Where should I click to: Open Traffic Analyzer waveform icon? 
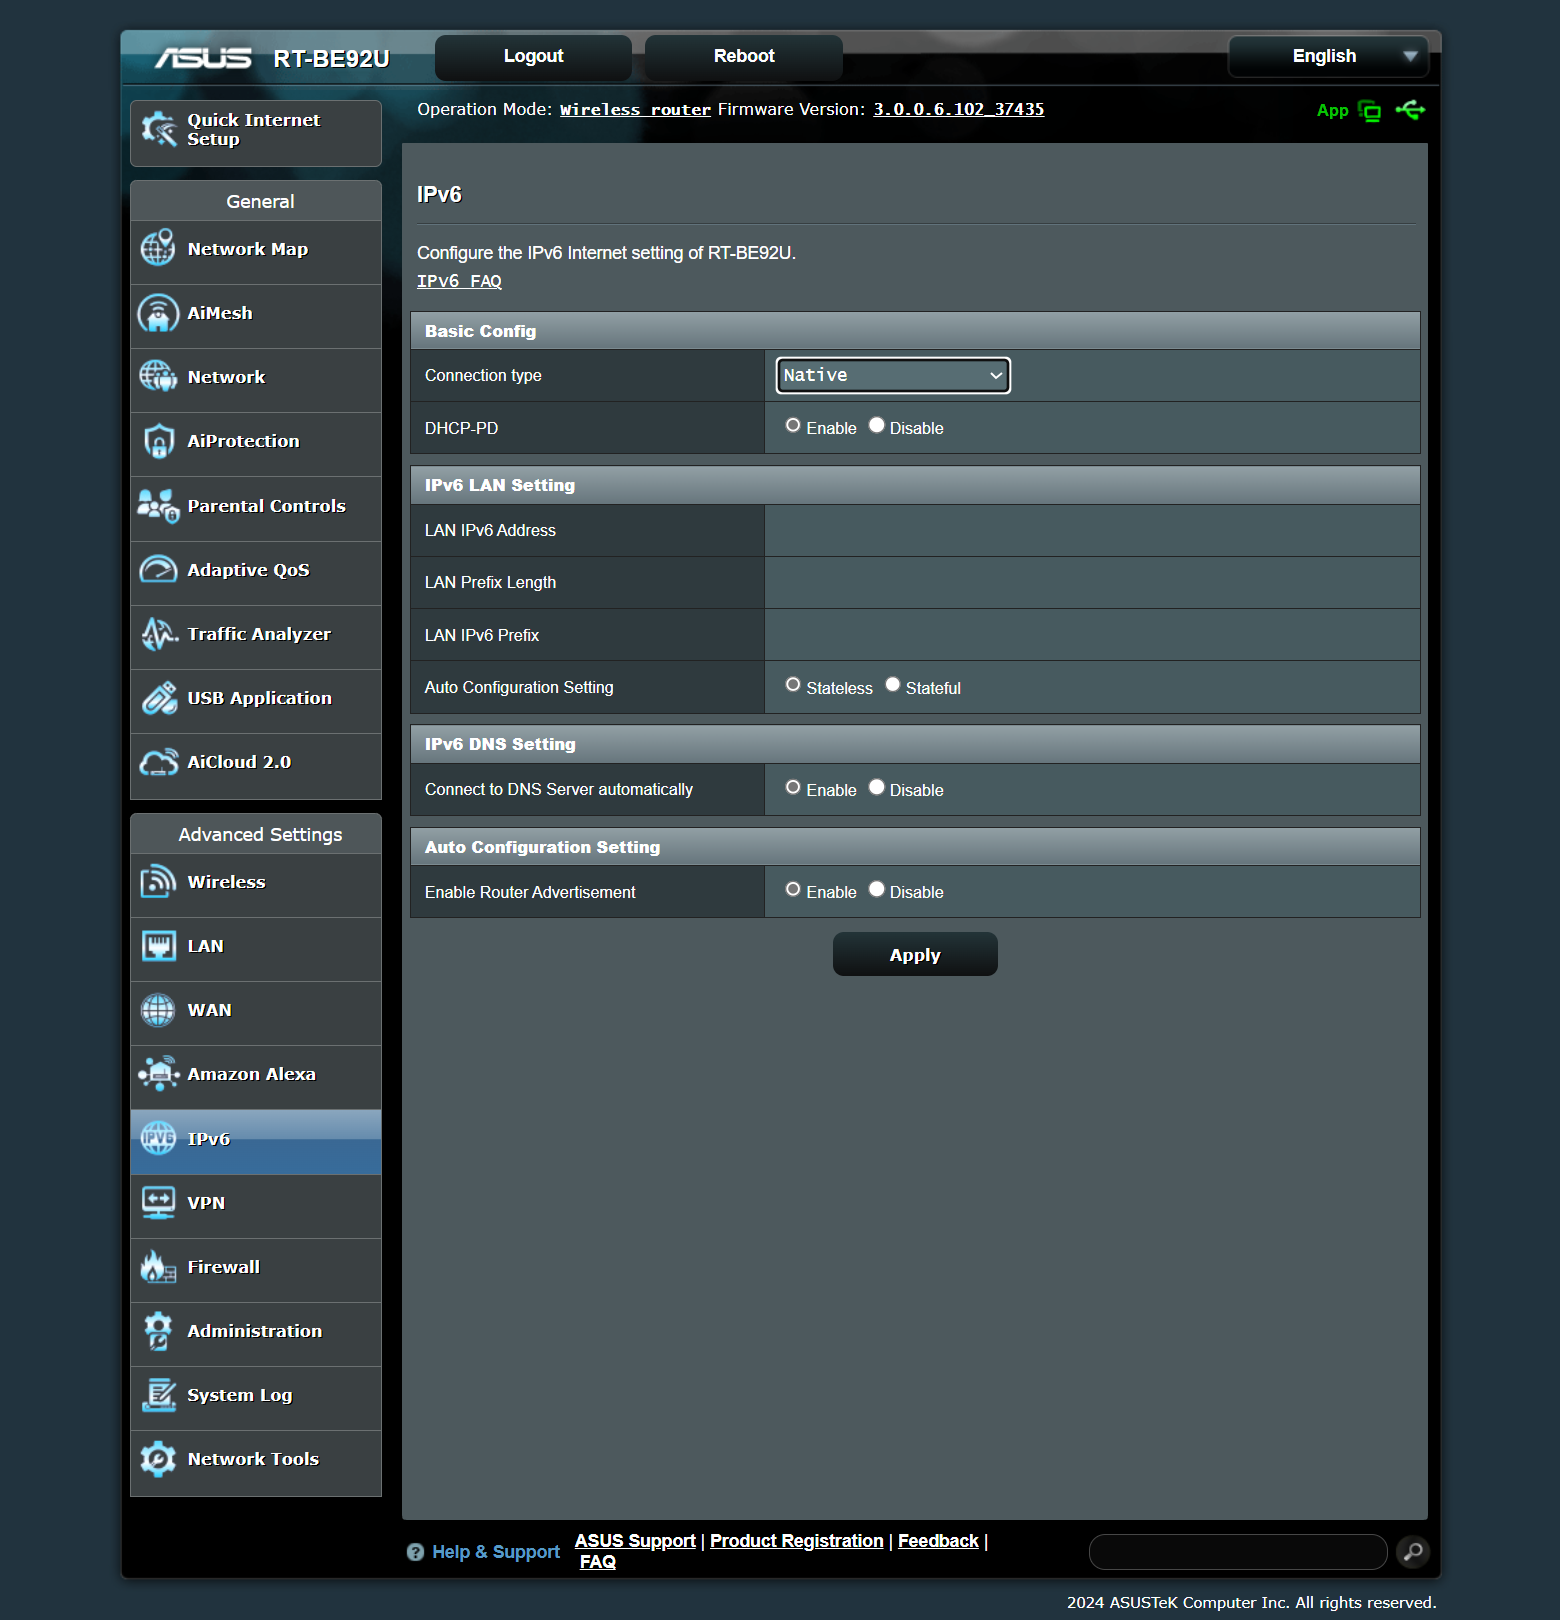pos(159,634)
